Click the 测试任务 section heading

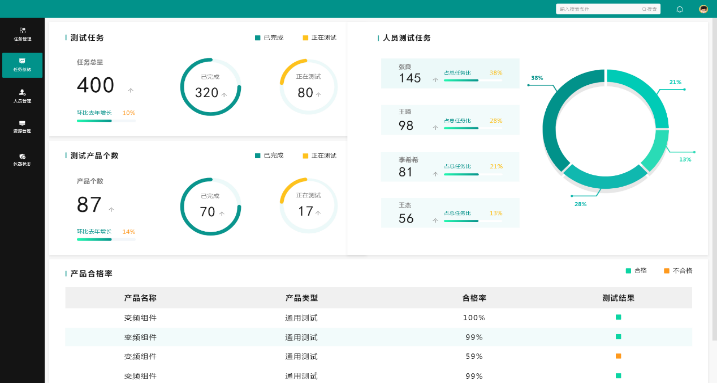[87, 37]
